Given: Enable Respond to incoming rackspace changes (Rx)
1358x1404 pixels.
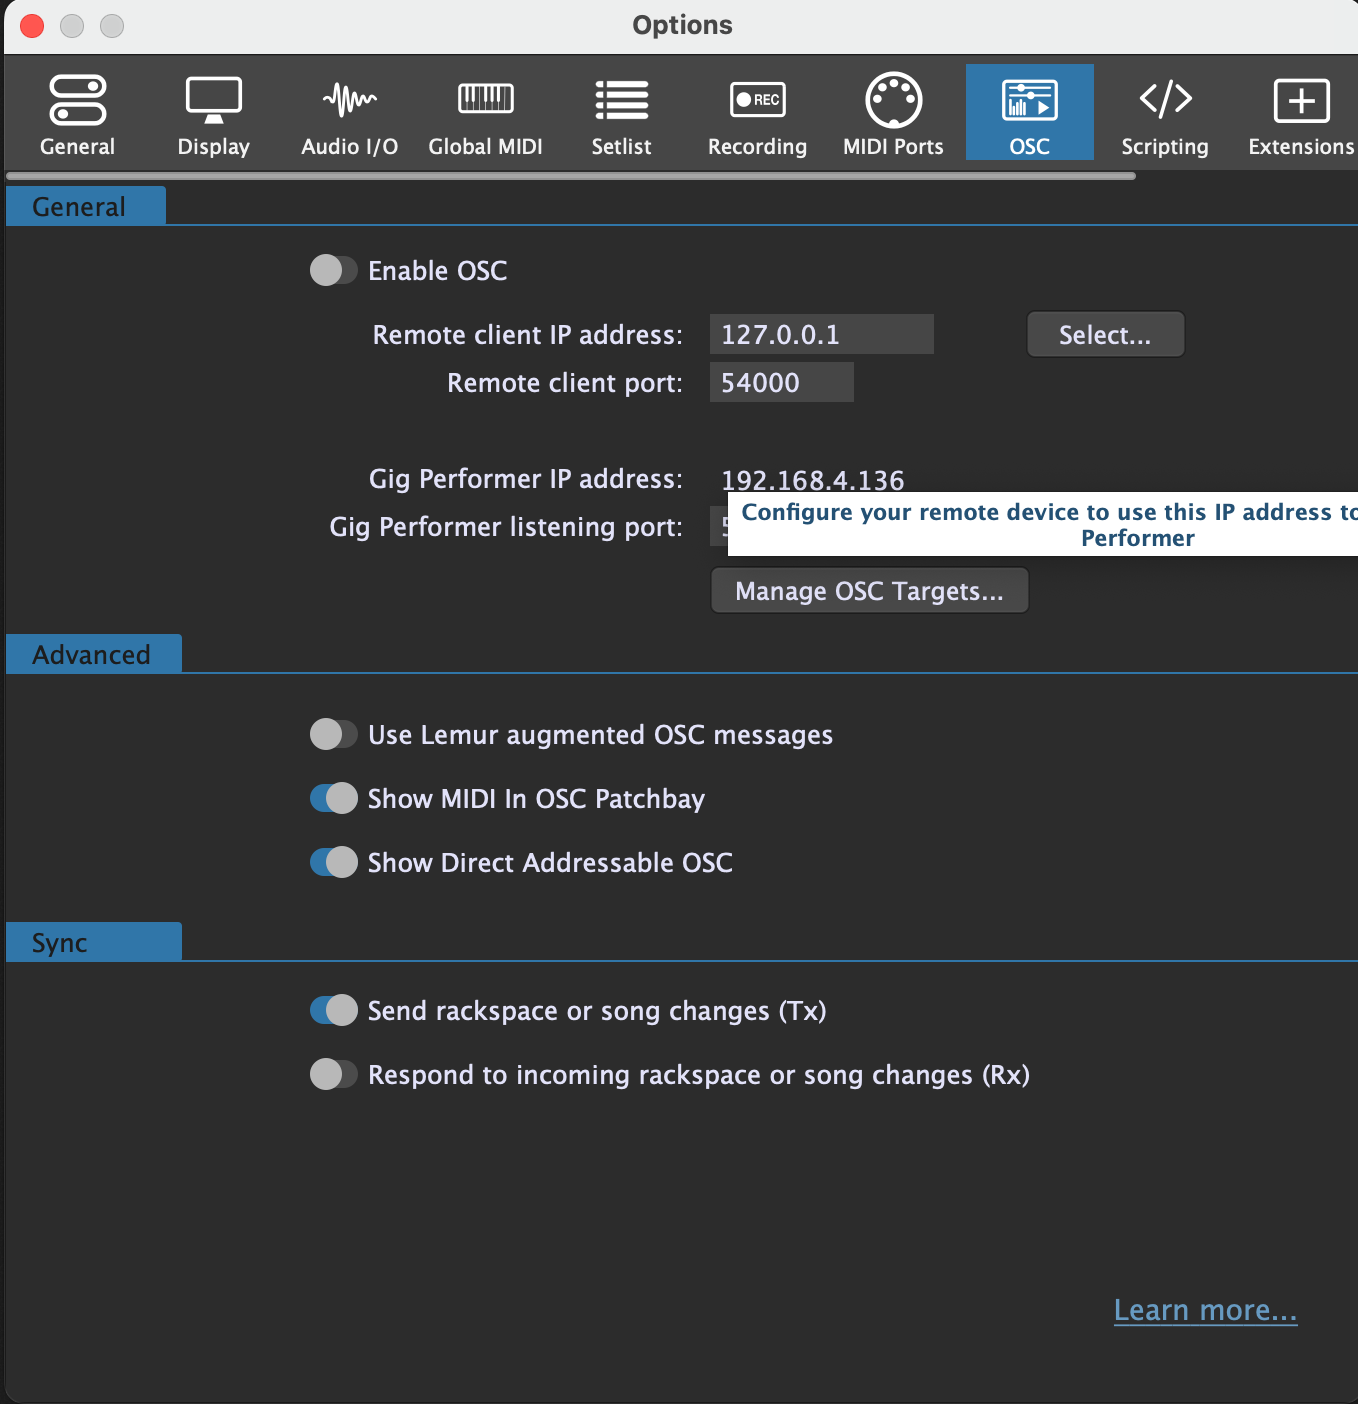Looking at the screenshot, I should click(x=333, y=1074).
